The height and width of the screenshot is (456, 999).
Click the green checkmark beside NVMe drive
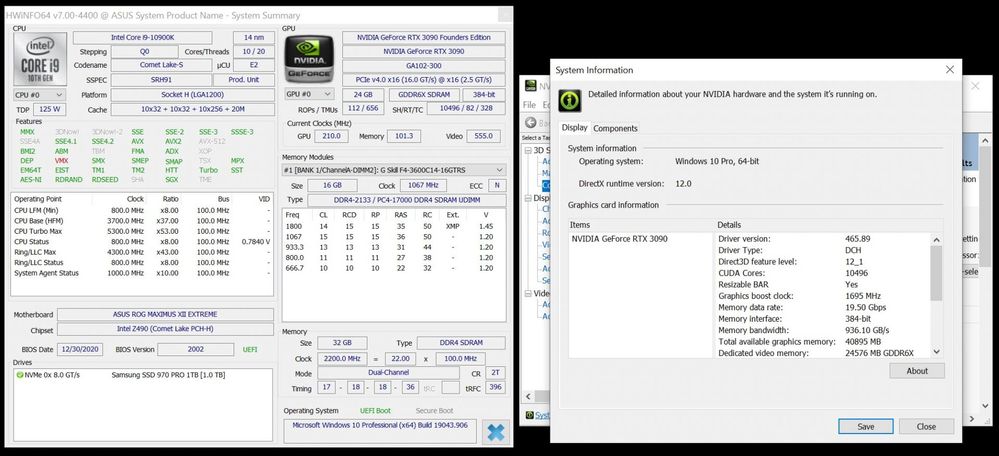click(x=20, y=375)
